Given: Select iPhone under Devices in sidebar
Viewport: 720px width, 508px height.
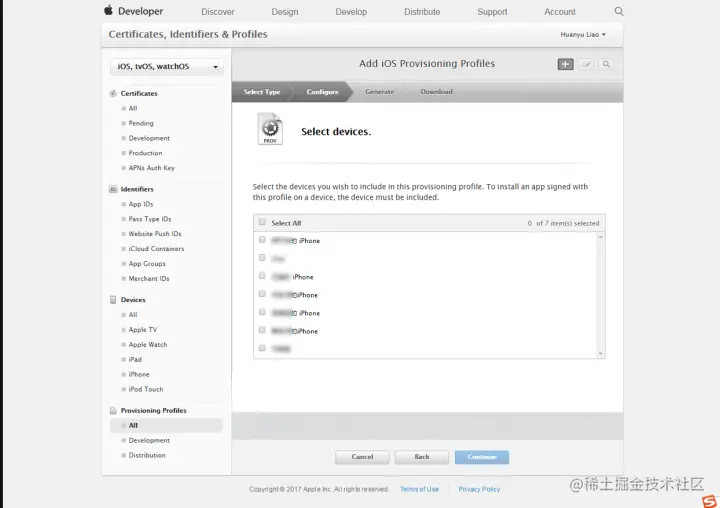Looking at the screenshot, I should point(139,374).
